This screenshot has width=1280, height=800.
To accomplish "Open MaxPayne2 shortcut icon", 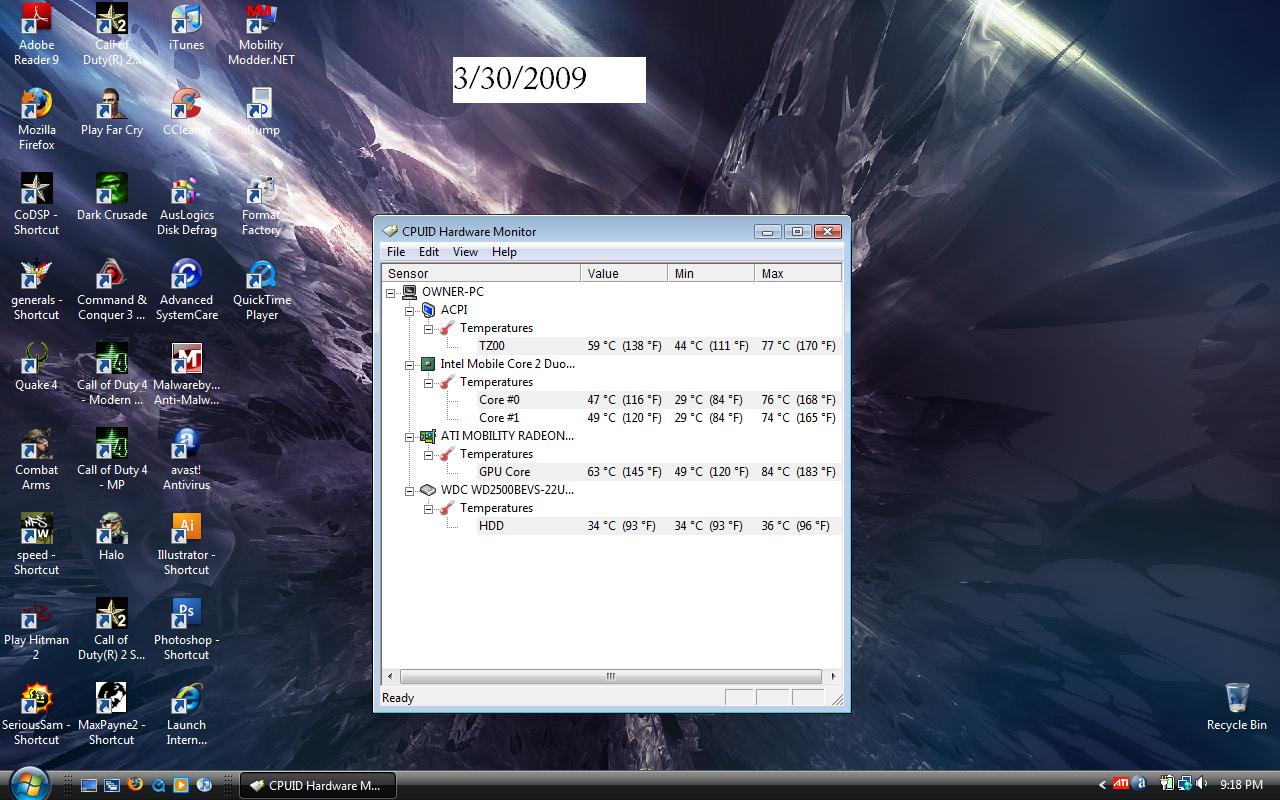I will tap(111, 714).
